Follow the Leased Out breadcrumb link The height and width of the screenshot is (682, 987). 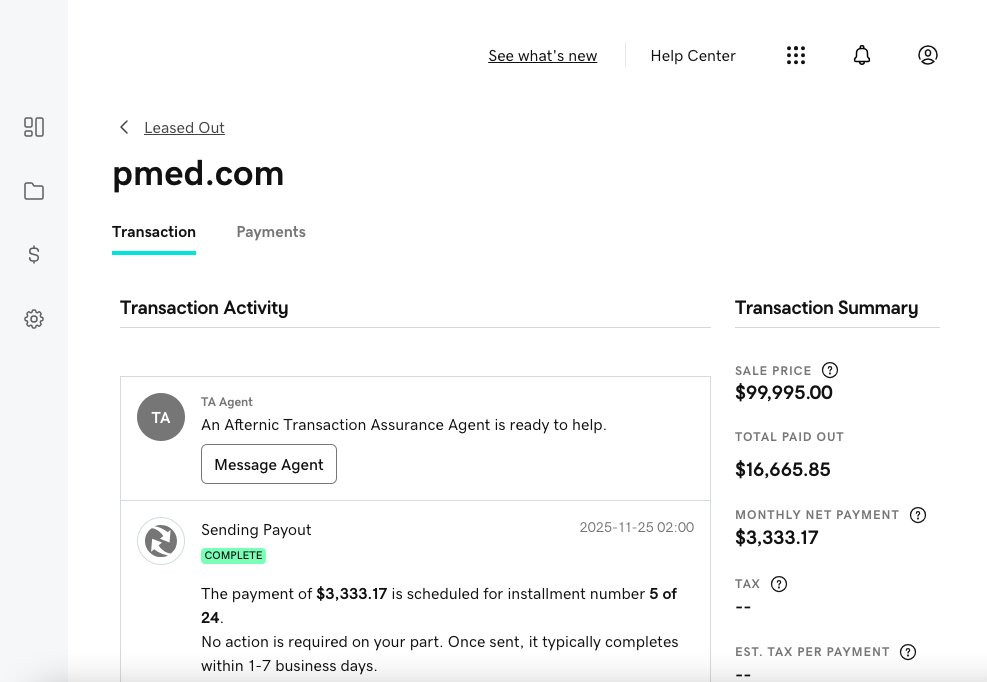point(184,128)
